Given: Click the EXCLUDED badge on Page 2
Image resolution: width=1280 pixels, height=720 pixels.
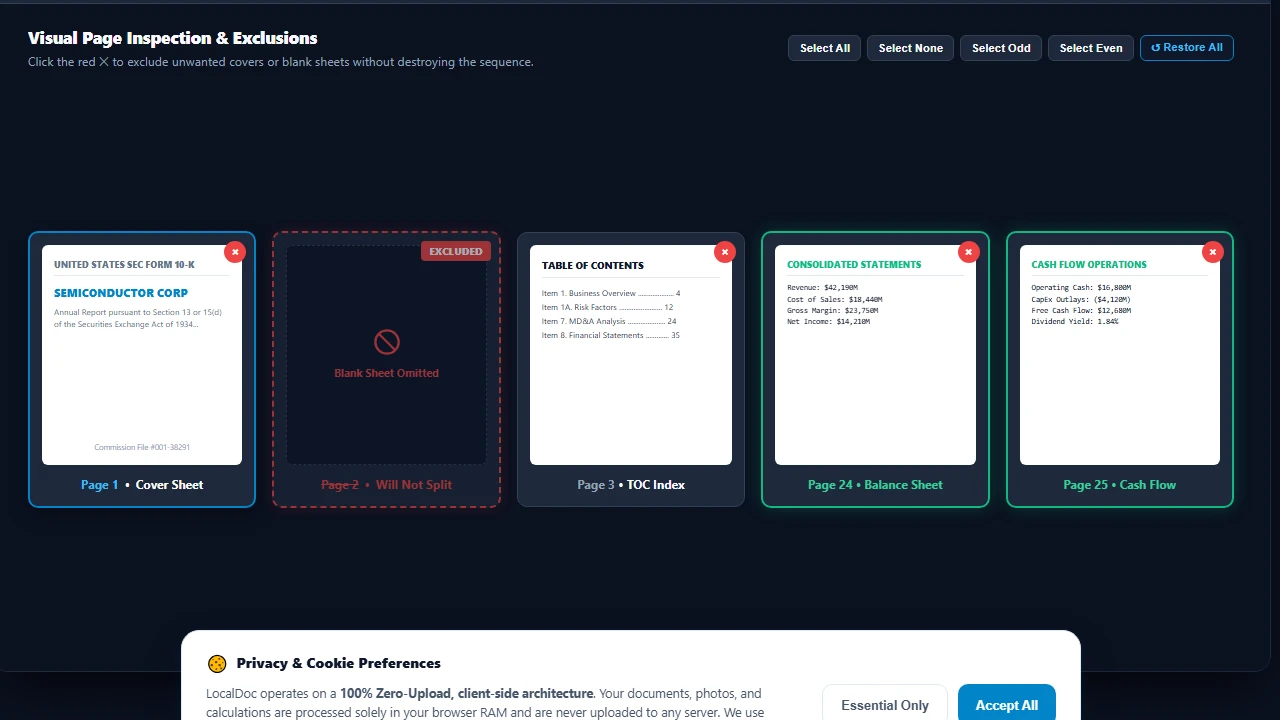Looking at the screenshot, I should 456,251.
